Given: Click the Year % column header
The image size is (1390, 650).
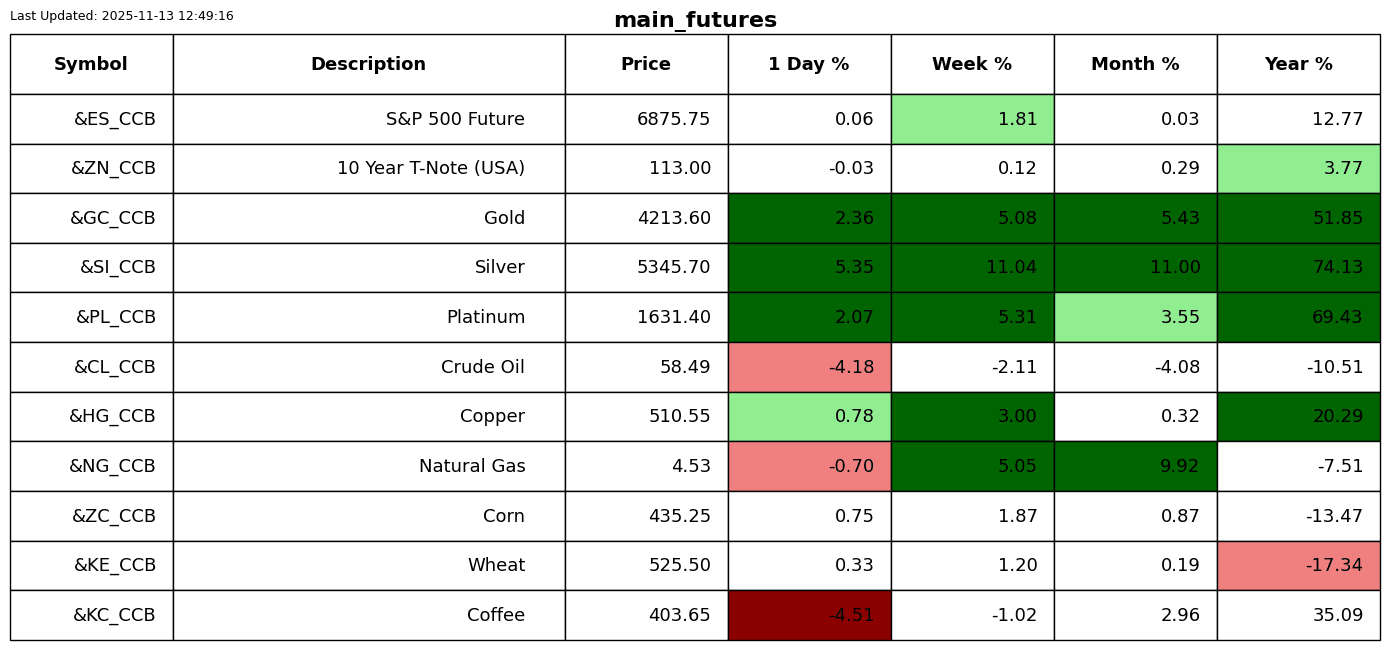Looking at the screenshot, I should (1298, 64).
